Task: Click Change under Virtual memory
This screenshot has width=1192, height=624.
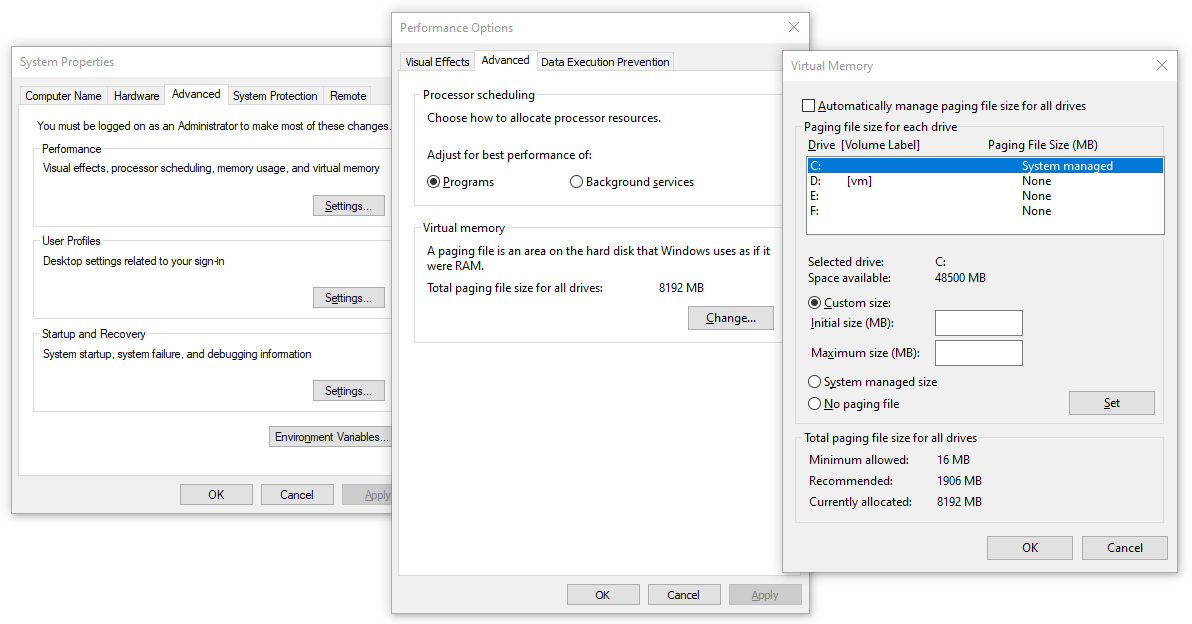Action: (731, 318)
